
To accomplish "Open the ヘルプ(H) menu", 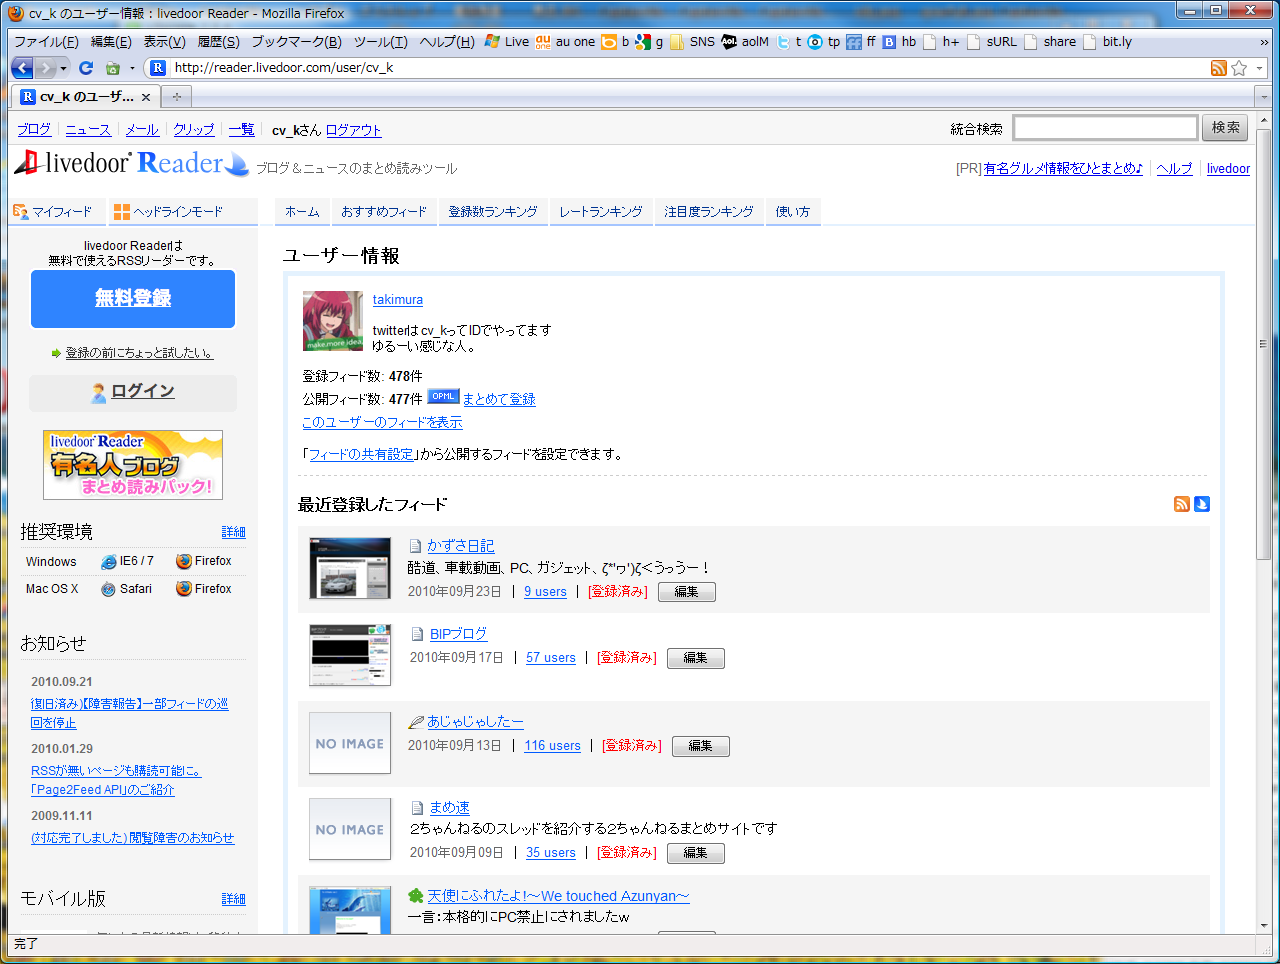I will click(x=447, y=42).
